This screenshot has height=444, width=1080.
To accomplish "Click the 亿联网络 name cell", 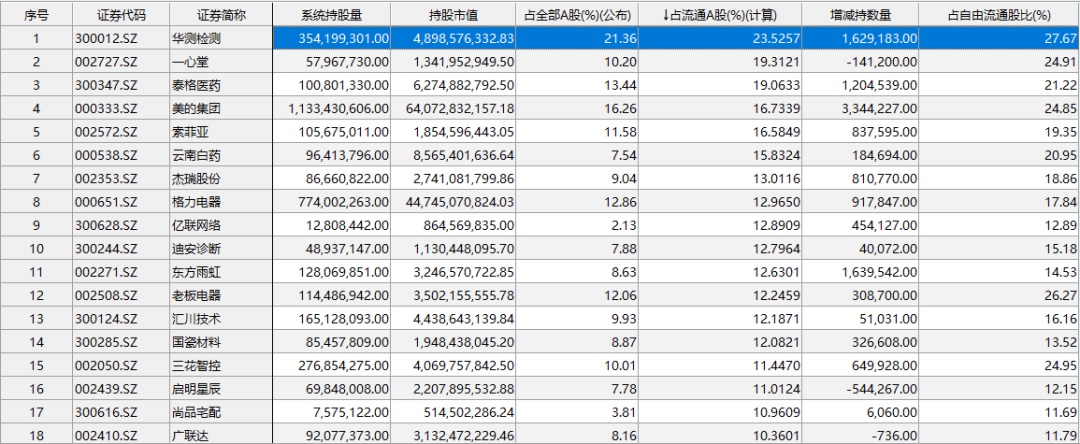I will click(221, 225).
